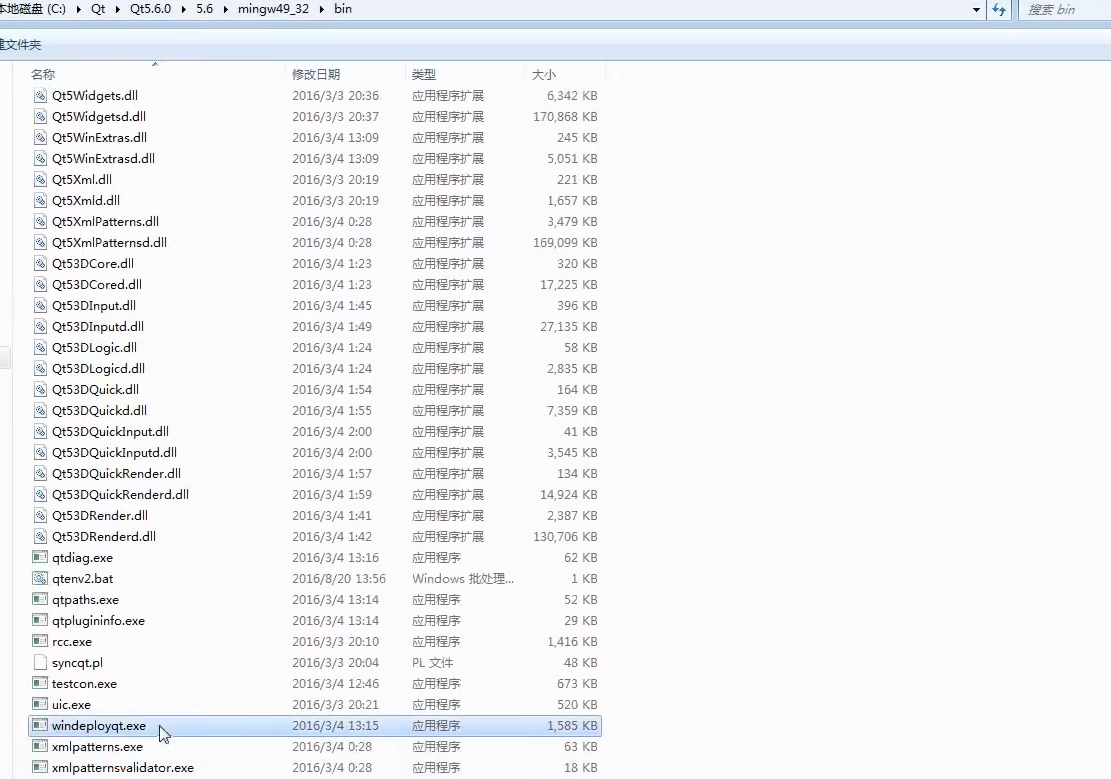Refresh the folder with the address bar button

pos(999,10)
